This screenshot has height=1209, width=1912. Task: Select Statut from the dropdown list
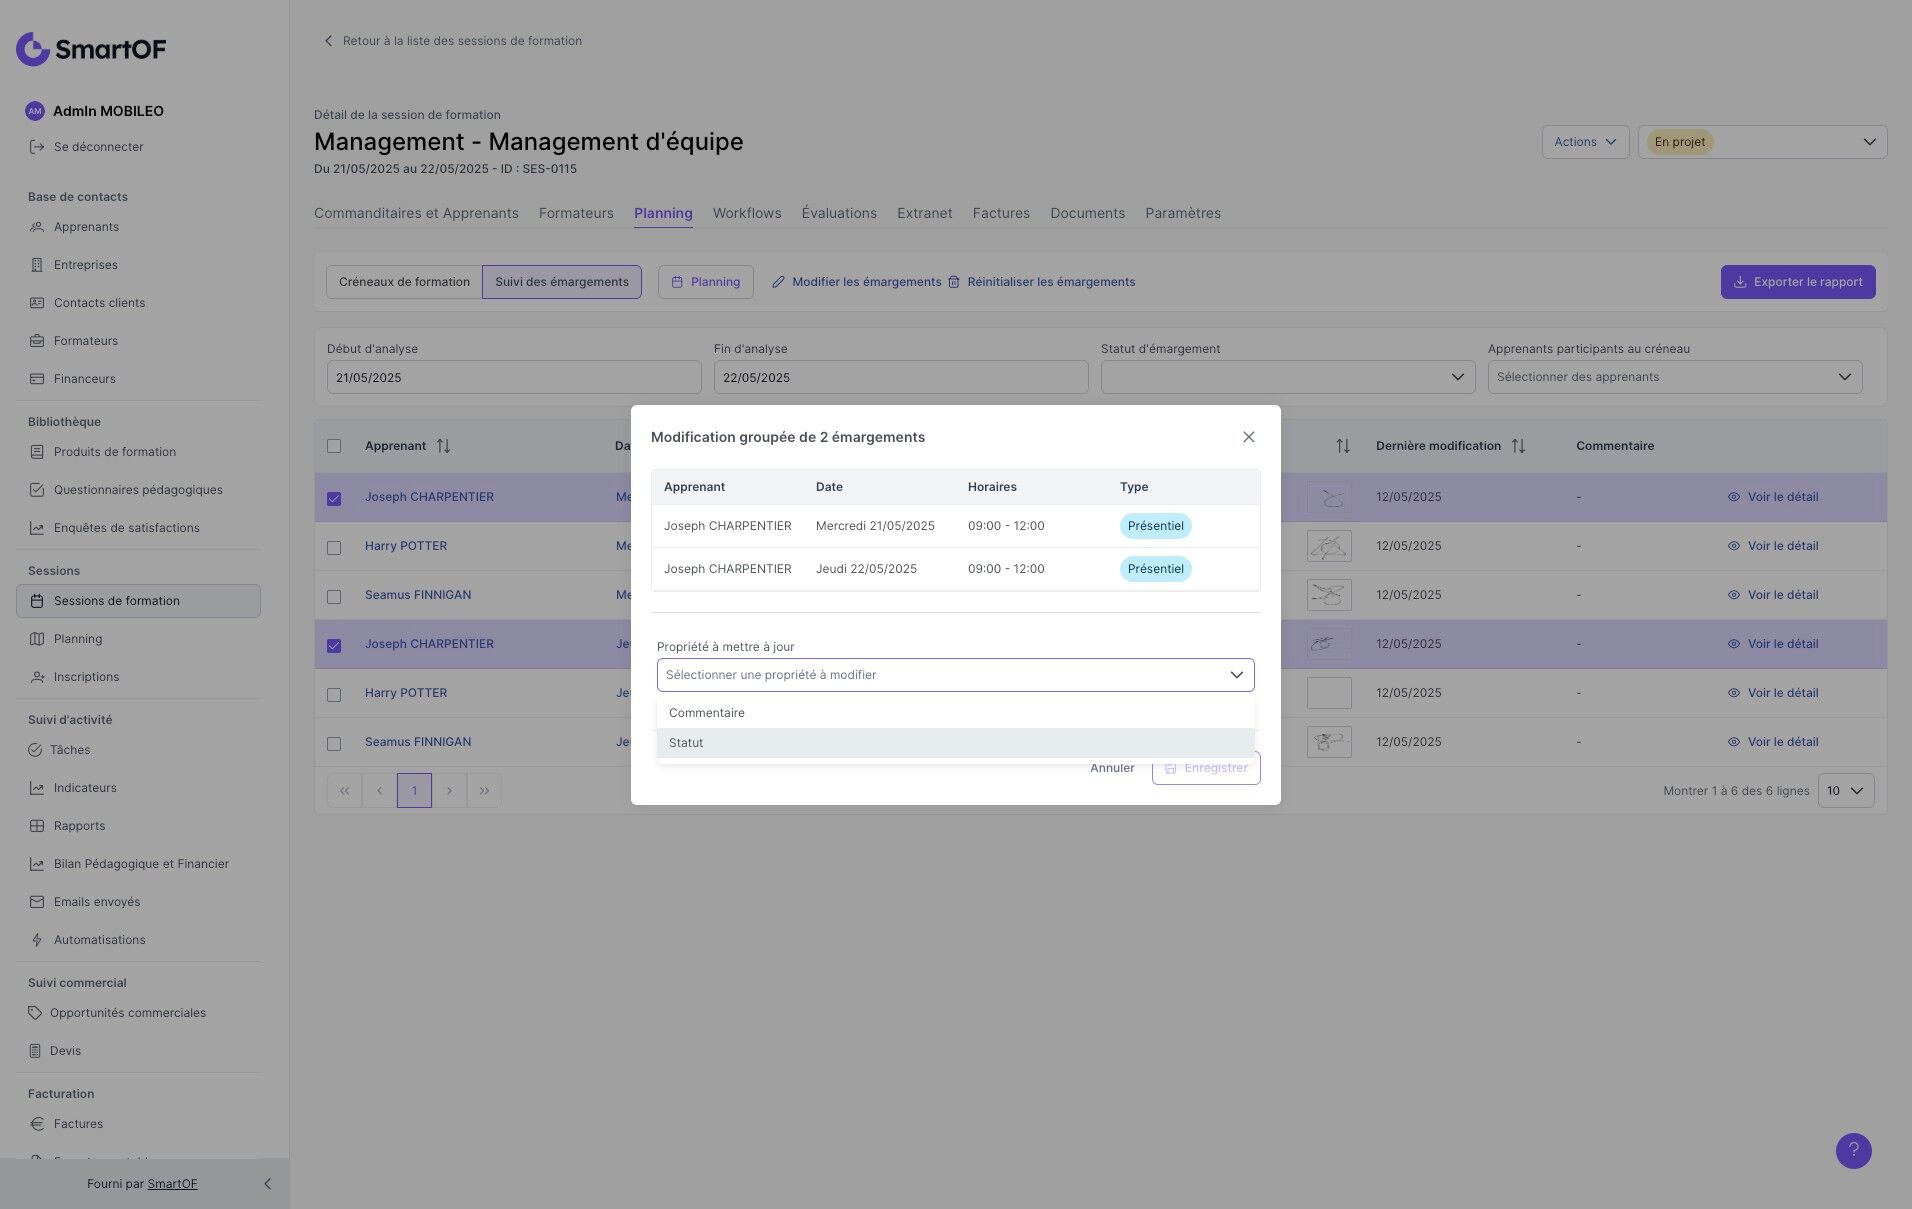point(686,743)
